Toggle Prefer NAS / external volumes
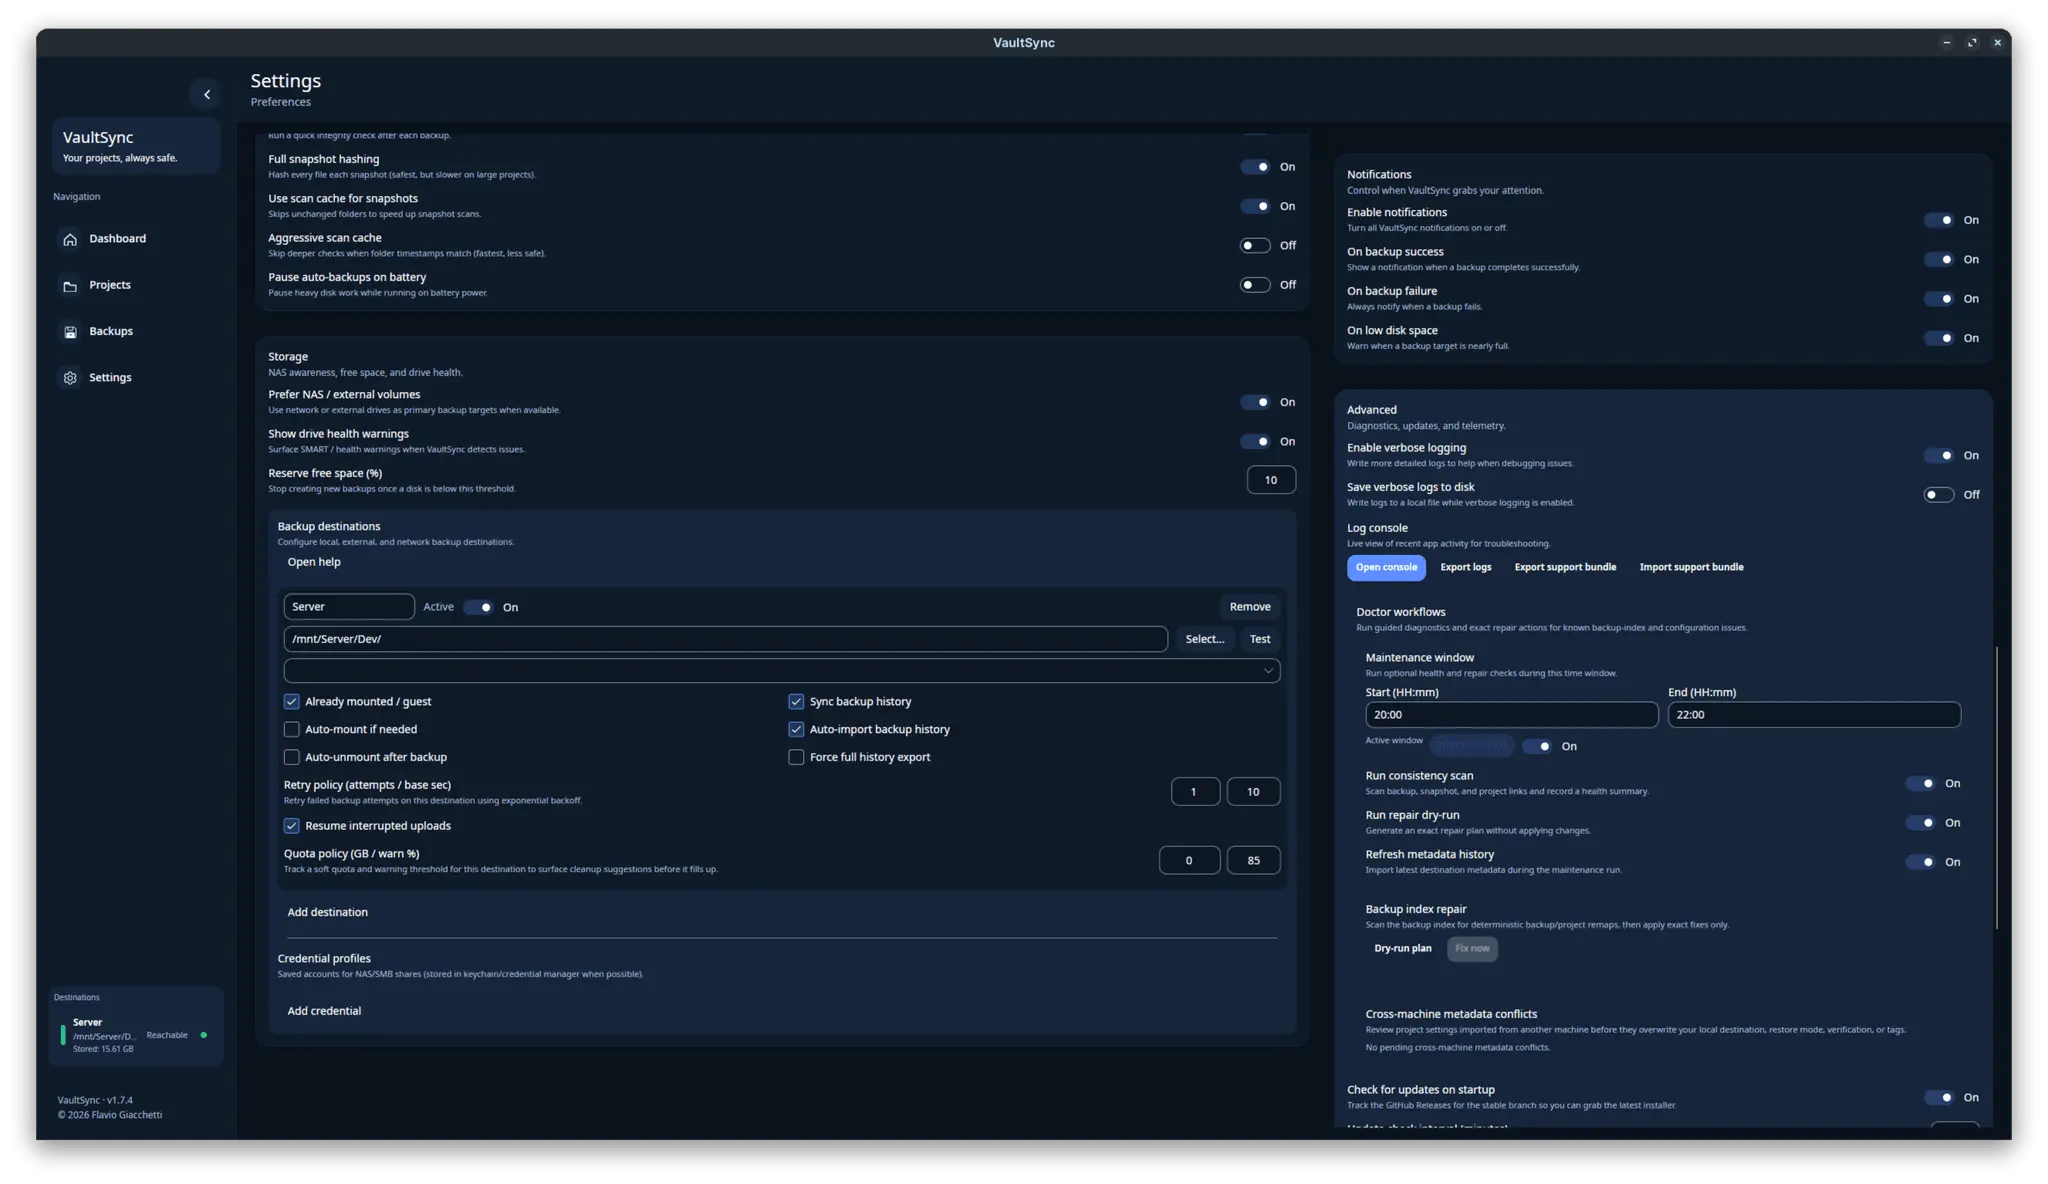Image resolution: width=2048 pixels, height=1184 pixels. 1255,402
